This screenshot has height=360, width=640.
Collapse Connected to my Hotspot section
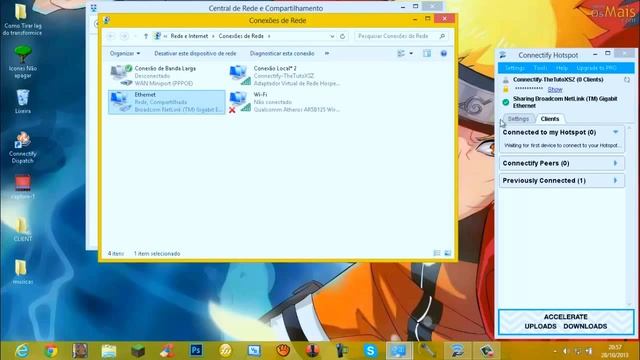coord(616,132)
